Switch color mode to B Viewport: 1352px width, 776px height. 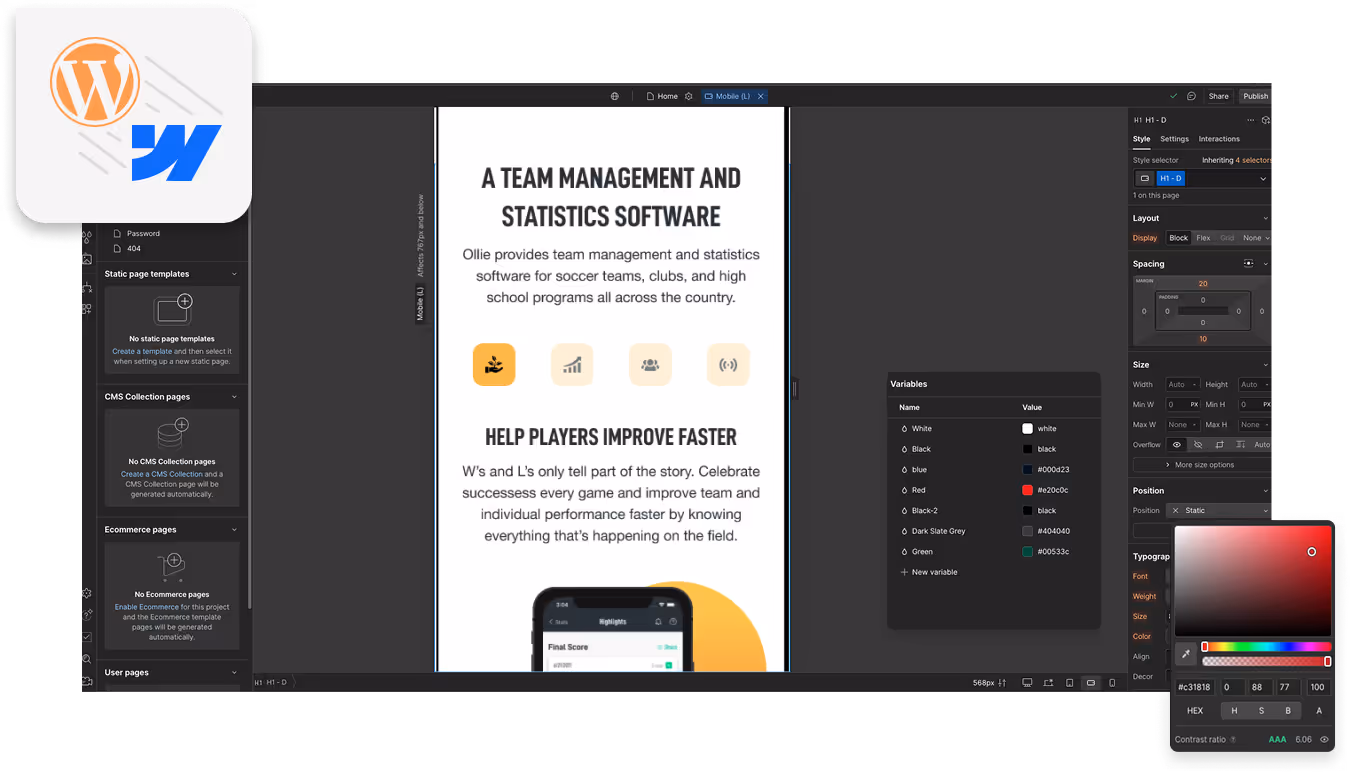pos(1288,711)
